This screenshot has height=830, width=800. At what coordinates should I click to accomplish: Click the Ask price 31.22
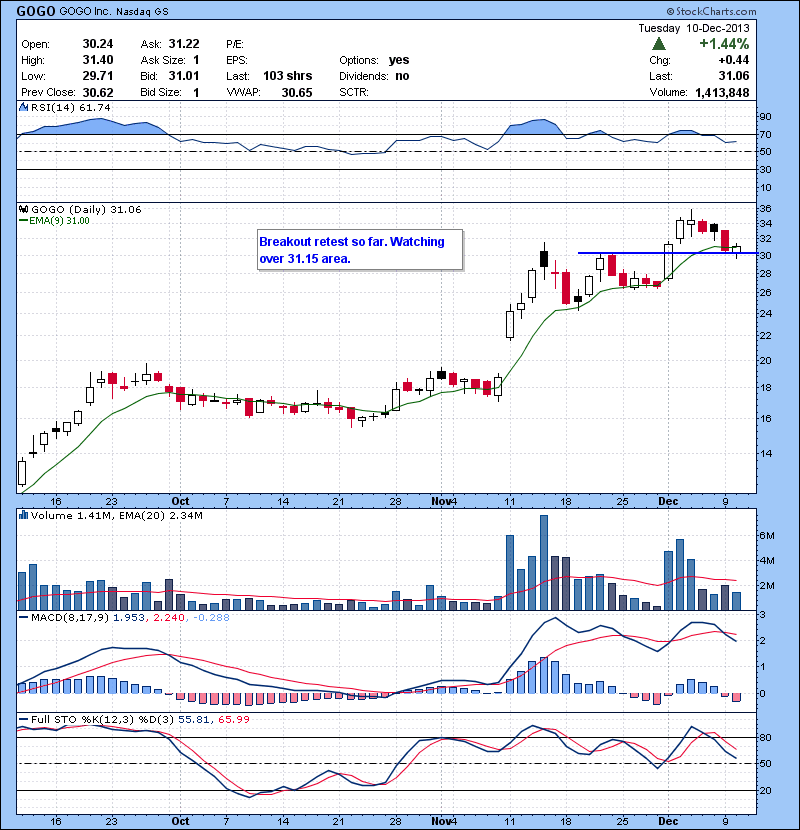(184, 44)
